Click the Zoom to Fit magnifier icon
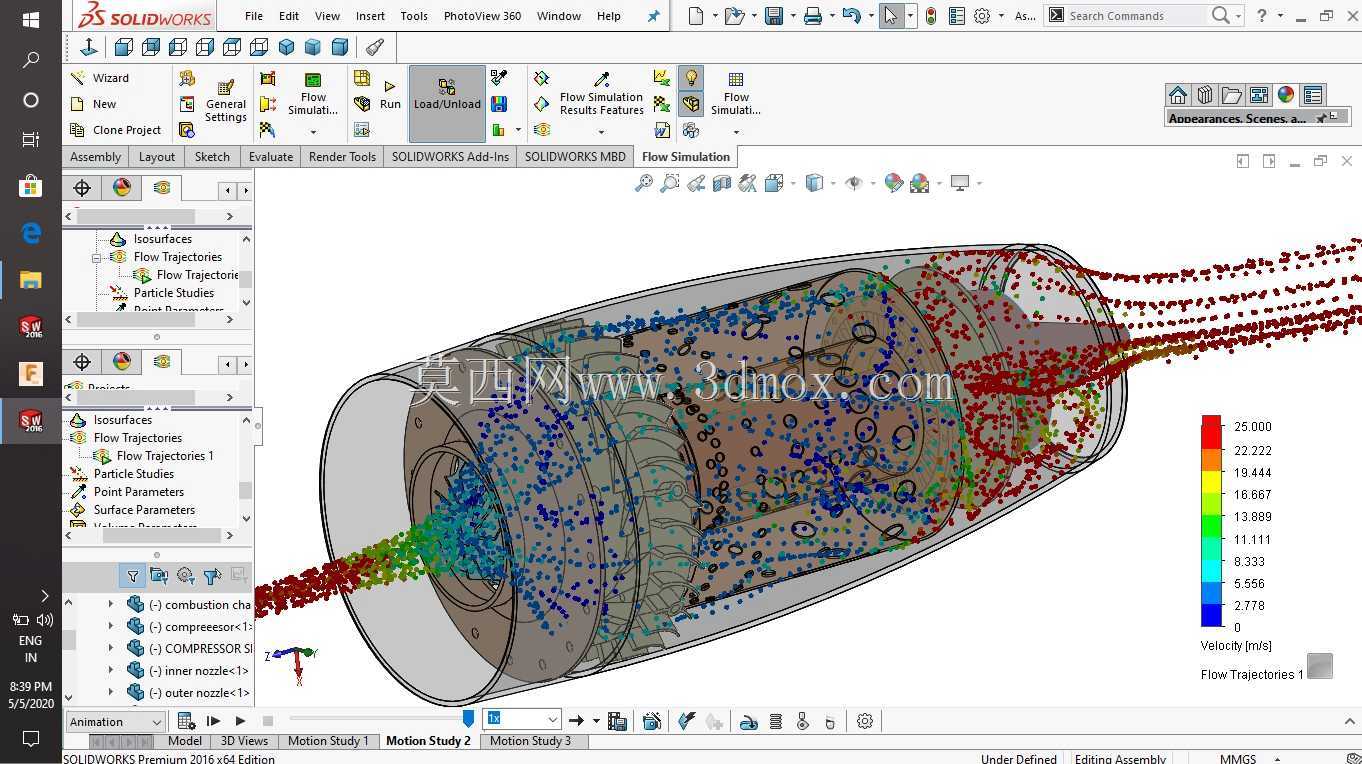Image resolution: width=1362 pixels, height=764 pixels. 644,183
